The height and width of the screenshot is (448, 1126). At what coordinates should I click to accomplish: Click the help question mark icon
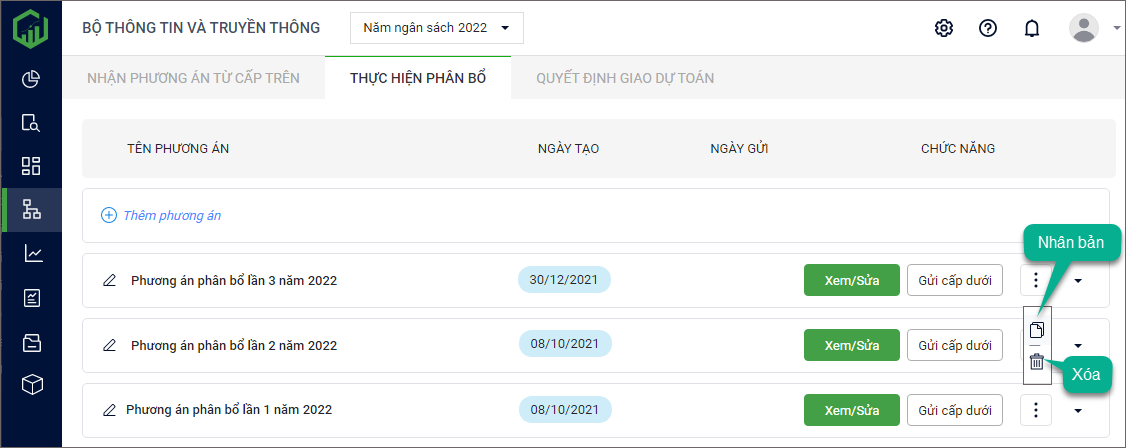tap(988, 28)
